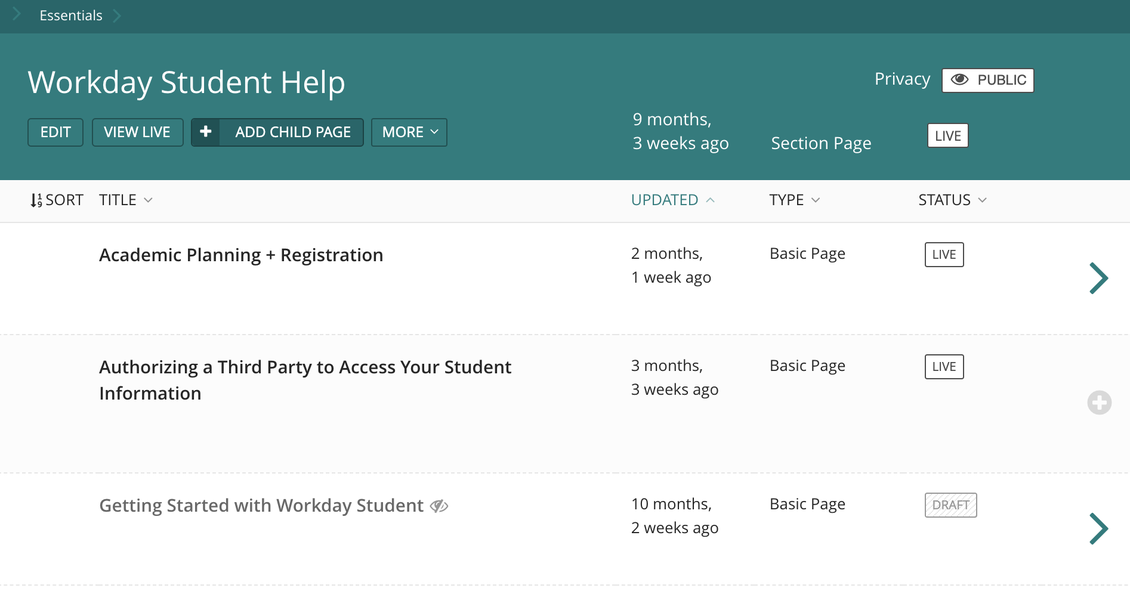Click '9 months, 3 weeks ago' header text
The width and height of the screenshot is (1130, 594).
[680, 131]
